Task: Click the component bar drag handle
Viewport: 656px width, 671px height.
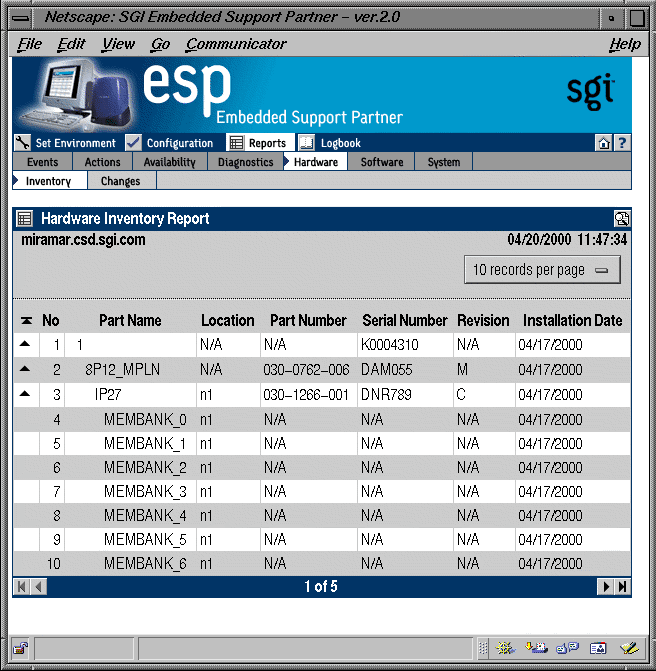Action: [483, 649]
